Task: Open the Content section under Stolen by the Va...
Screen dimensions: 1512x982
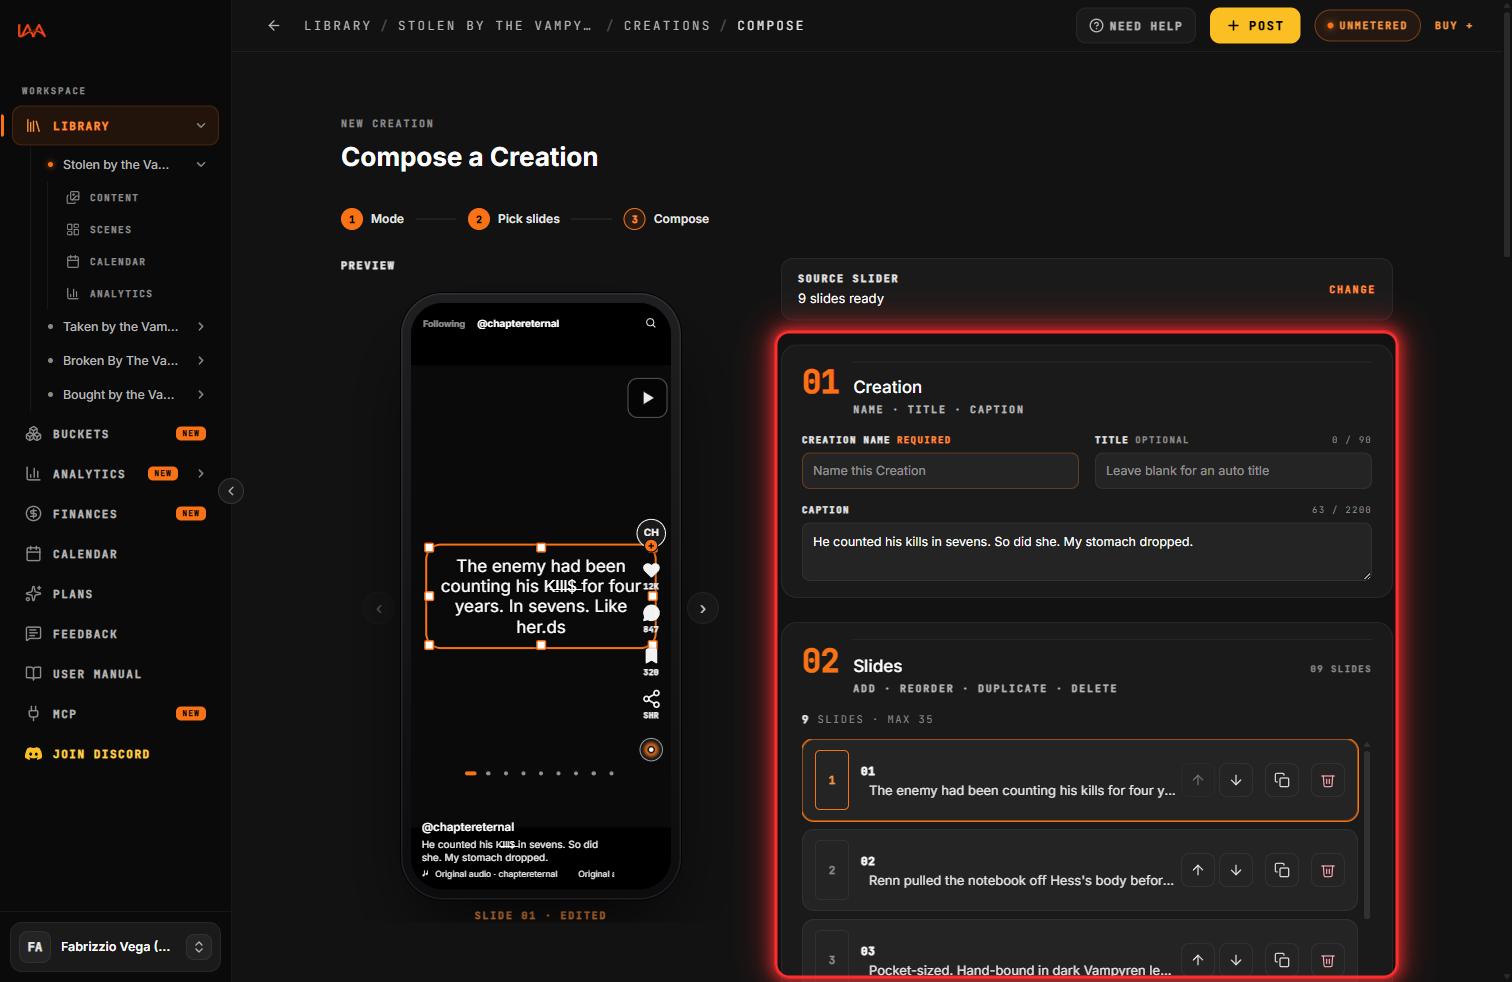Action: point(114,198)
